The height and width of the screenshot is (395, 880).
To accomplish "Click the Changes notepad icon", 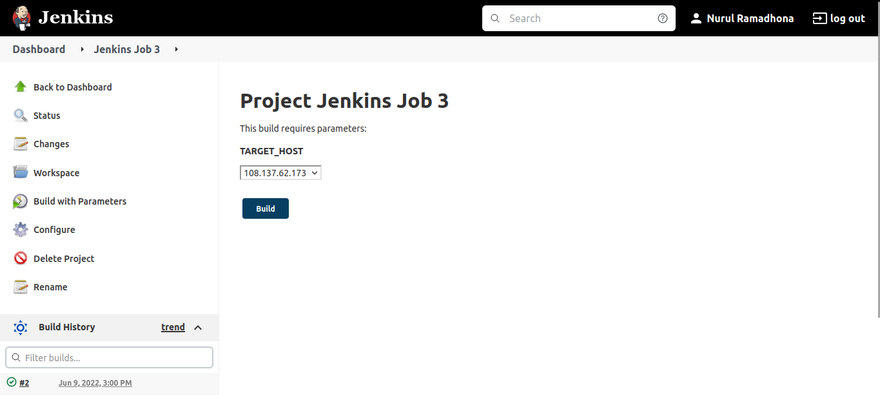I will tap(20, 144).
